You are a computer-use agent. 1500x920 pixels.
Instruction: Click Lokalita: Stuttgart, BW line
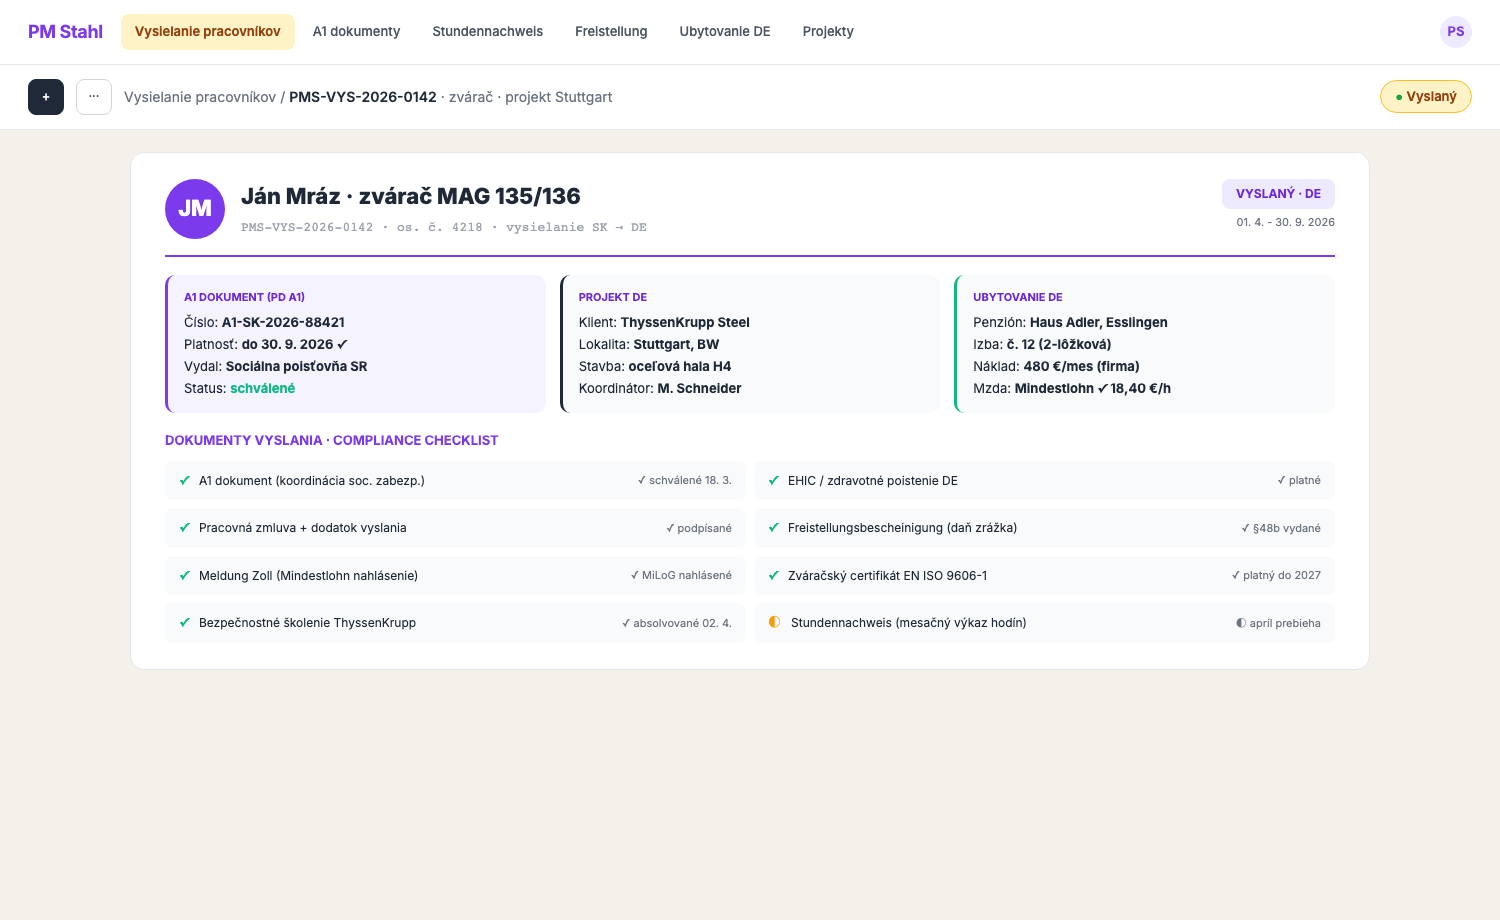(x=649, y=344)
